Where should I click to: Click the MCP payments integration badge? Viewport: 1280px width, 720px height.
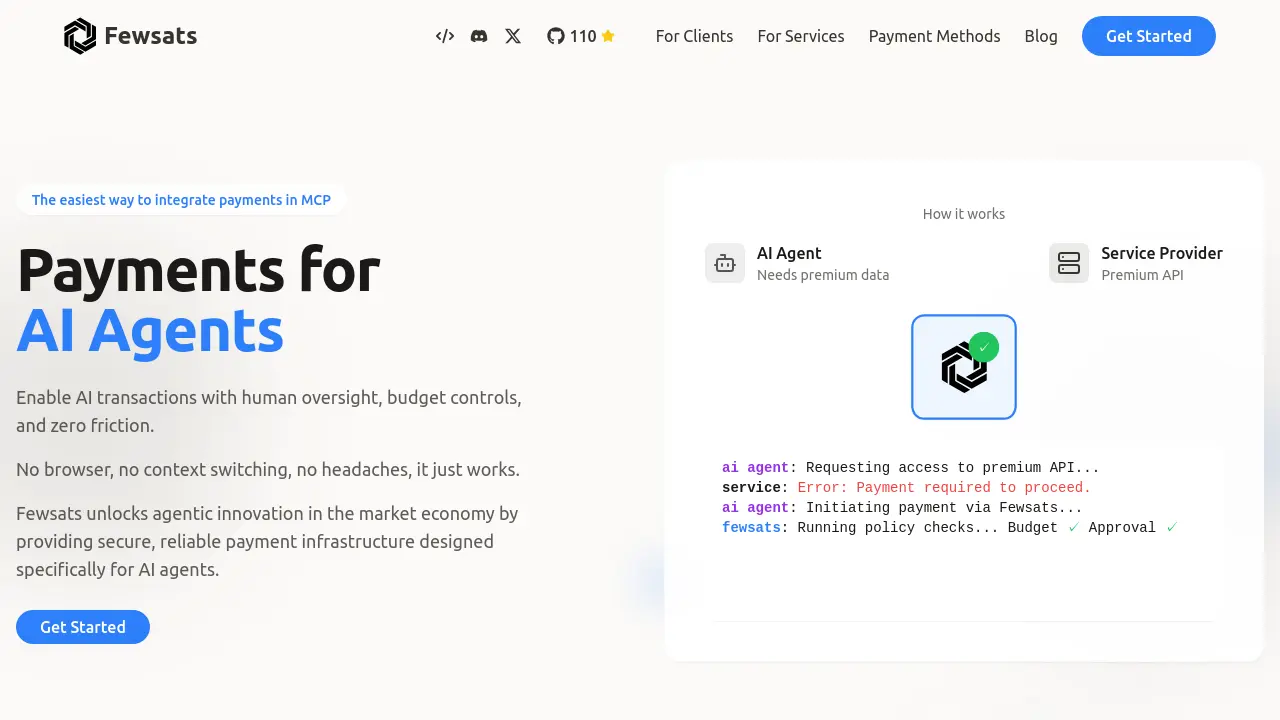181,199
